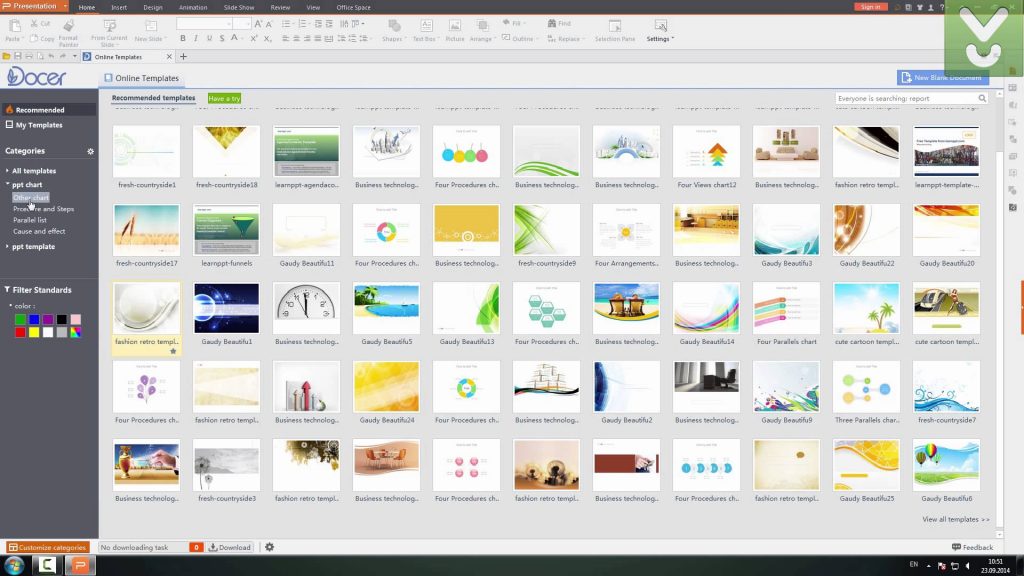
Task: Click the undo arrow quick-access icon
Action: tap(52, 57)
